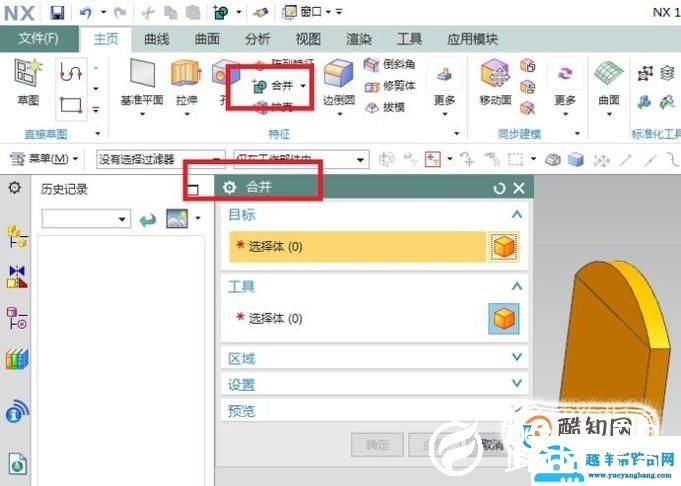681x486 pixels.
Task: Click the tool body cube icon
Action: pos(504,318)
